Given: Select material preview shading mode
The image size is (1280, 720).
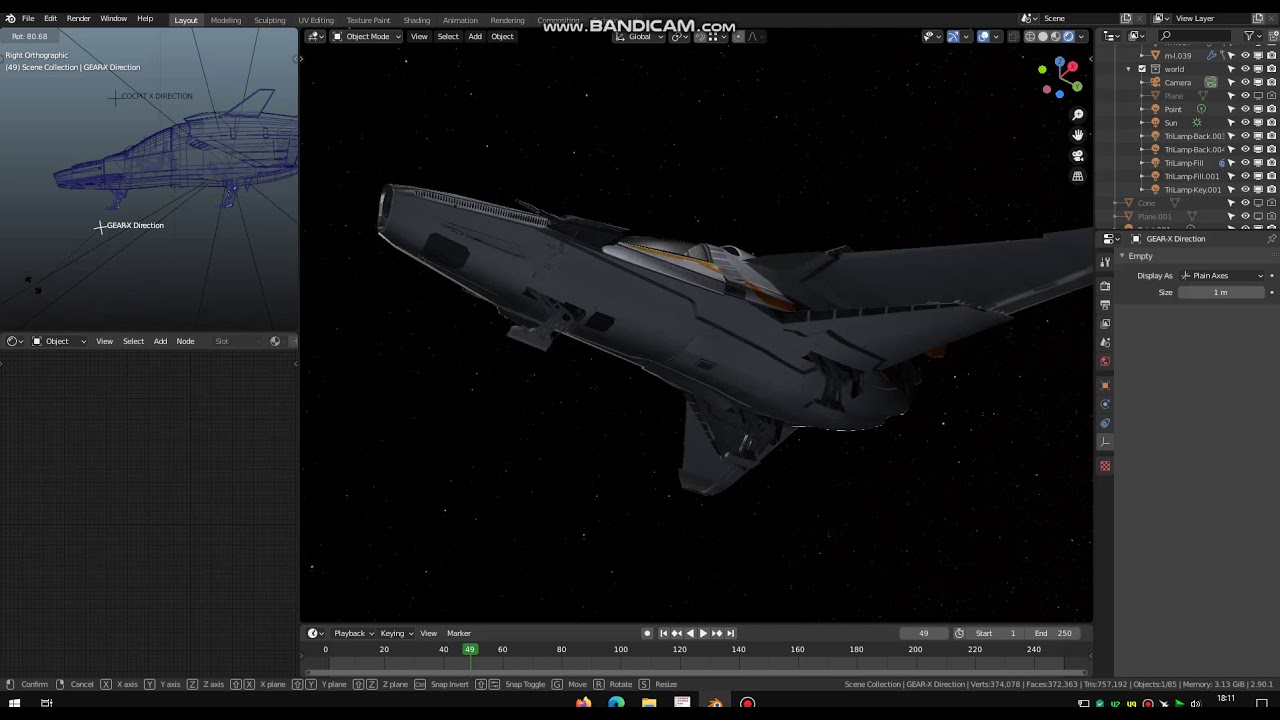Looking at the screenshot, I should pyautogui.click(x=1055, y=37).
